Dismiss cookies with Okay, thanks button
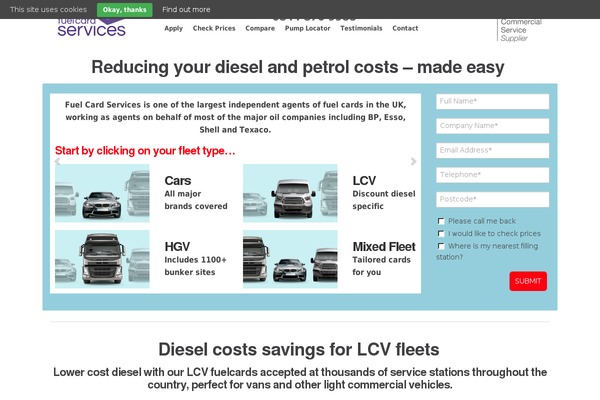Image resolution: width=600 pixels, height=400 pixels. pos(124,10)
